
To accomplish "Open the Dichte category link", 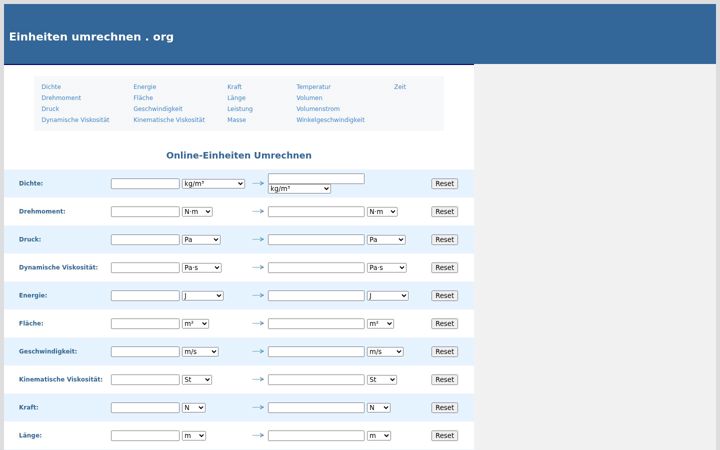I will pos(51,87).
